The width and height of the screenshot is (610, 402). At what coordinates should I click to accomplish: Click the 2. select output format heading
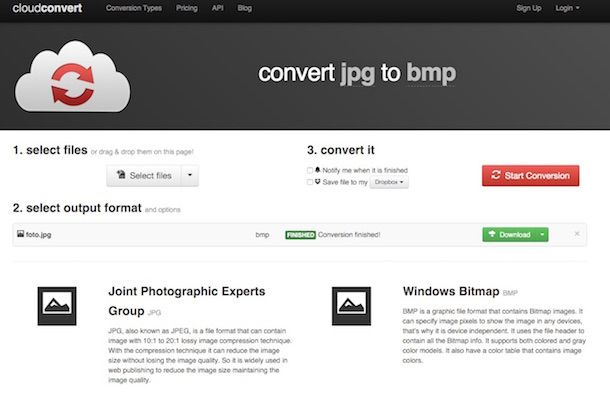click(77, 208)
